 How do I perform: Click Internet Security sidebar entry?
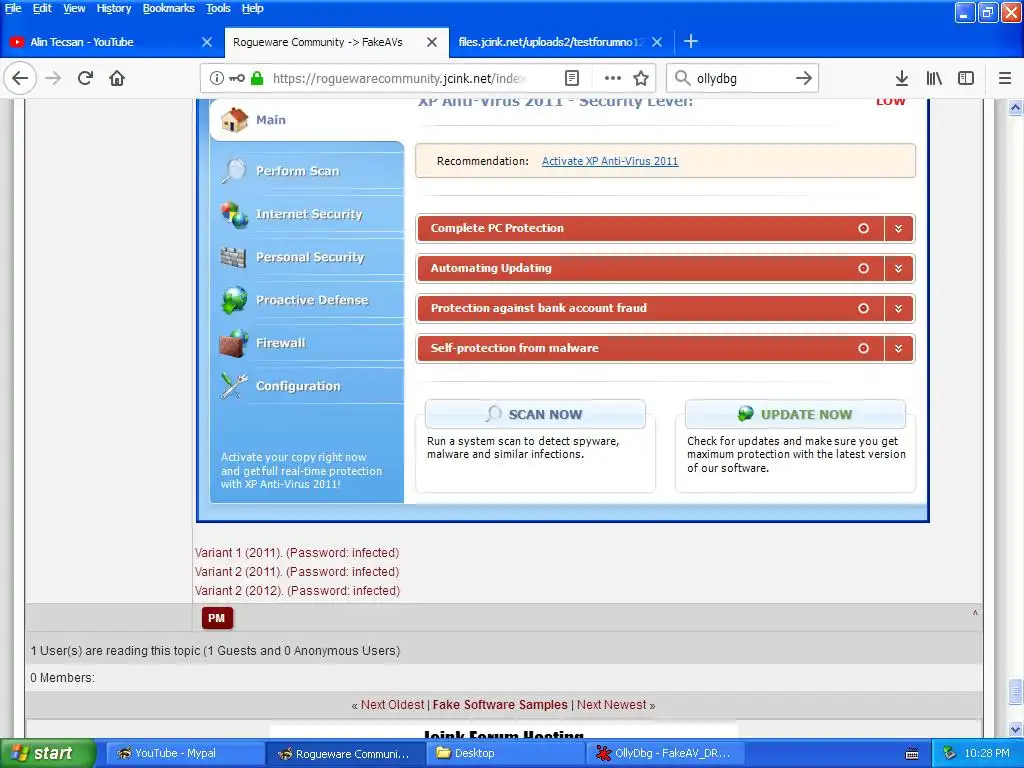coord(309,214)
